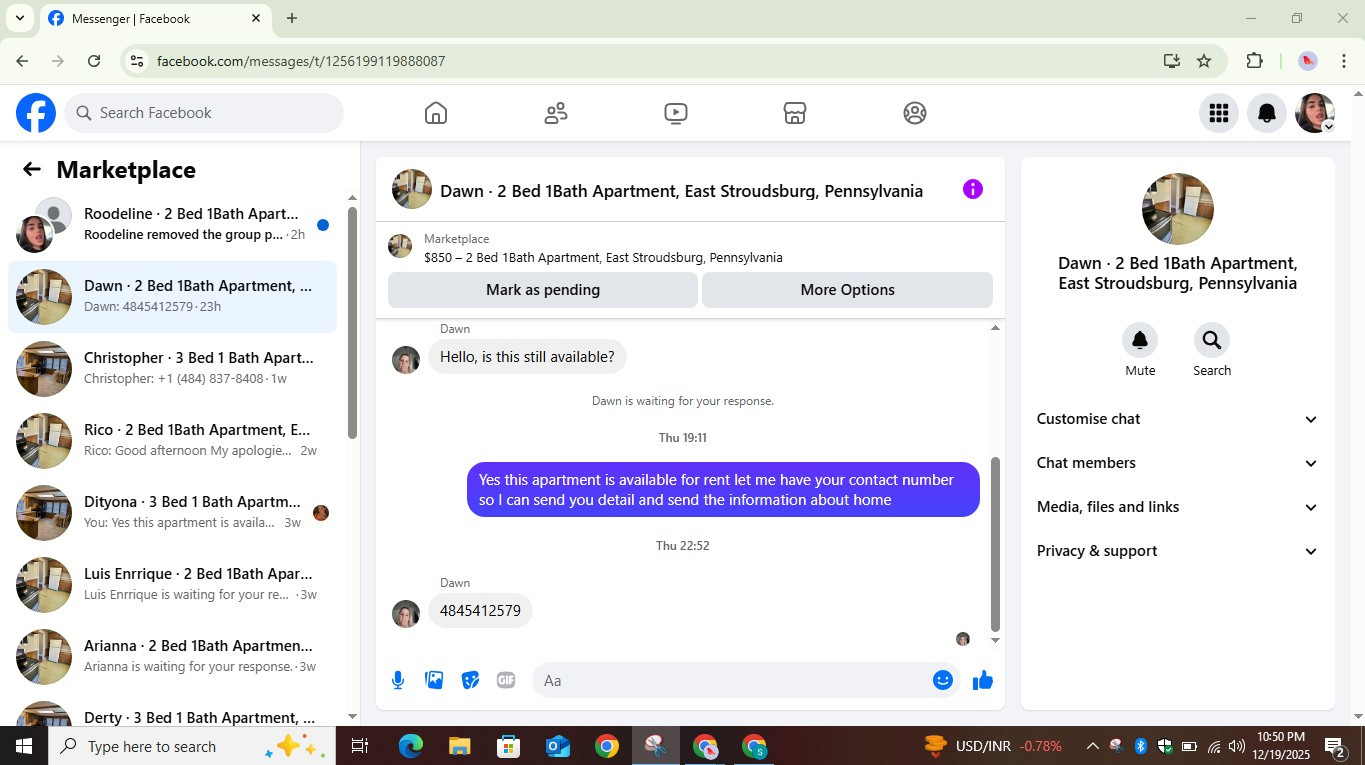
Task: Open Christopher 3 Bed conversation
Action: tap(173, 368)
